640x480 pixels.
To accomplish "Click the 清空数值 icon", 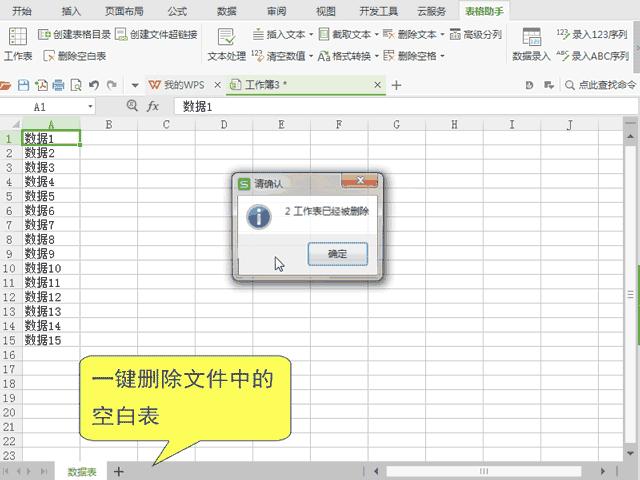I will click(257, 56).
